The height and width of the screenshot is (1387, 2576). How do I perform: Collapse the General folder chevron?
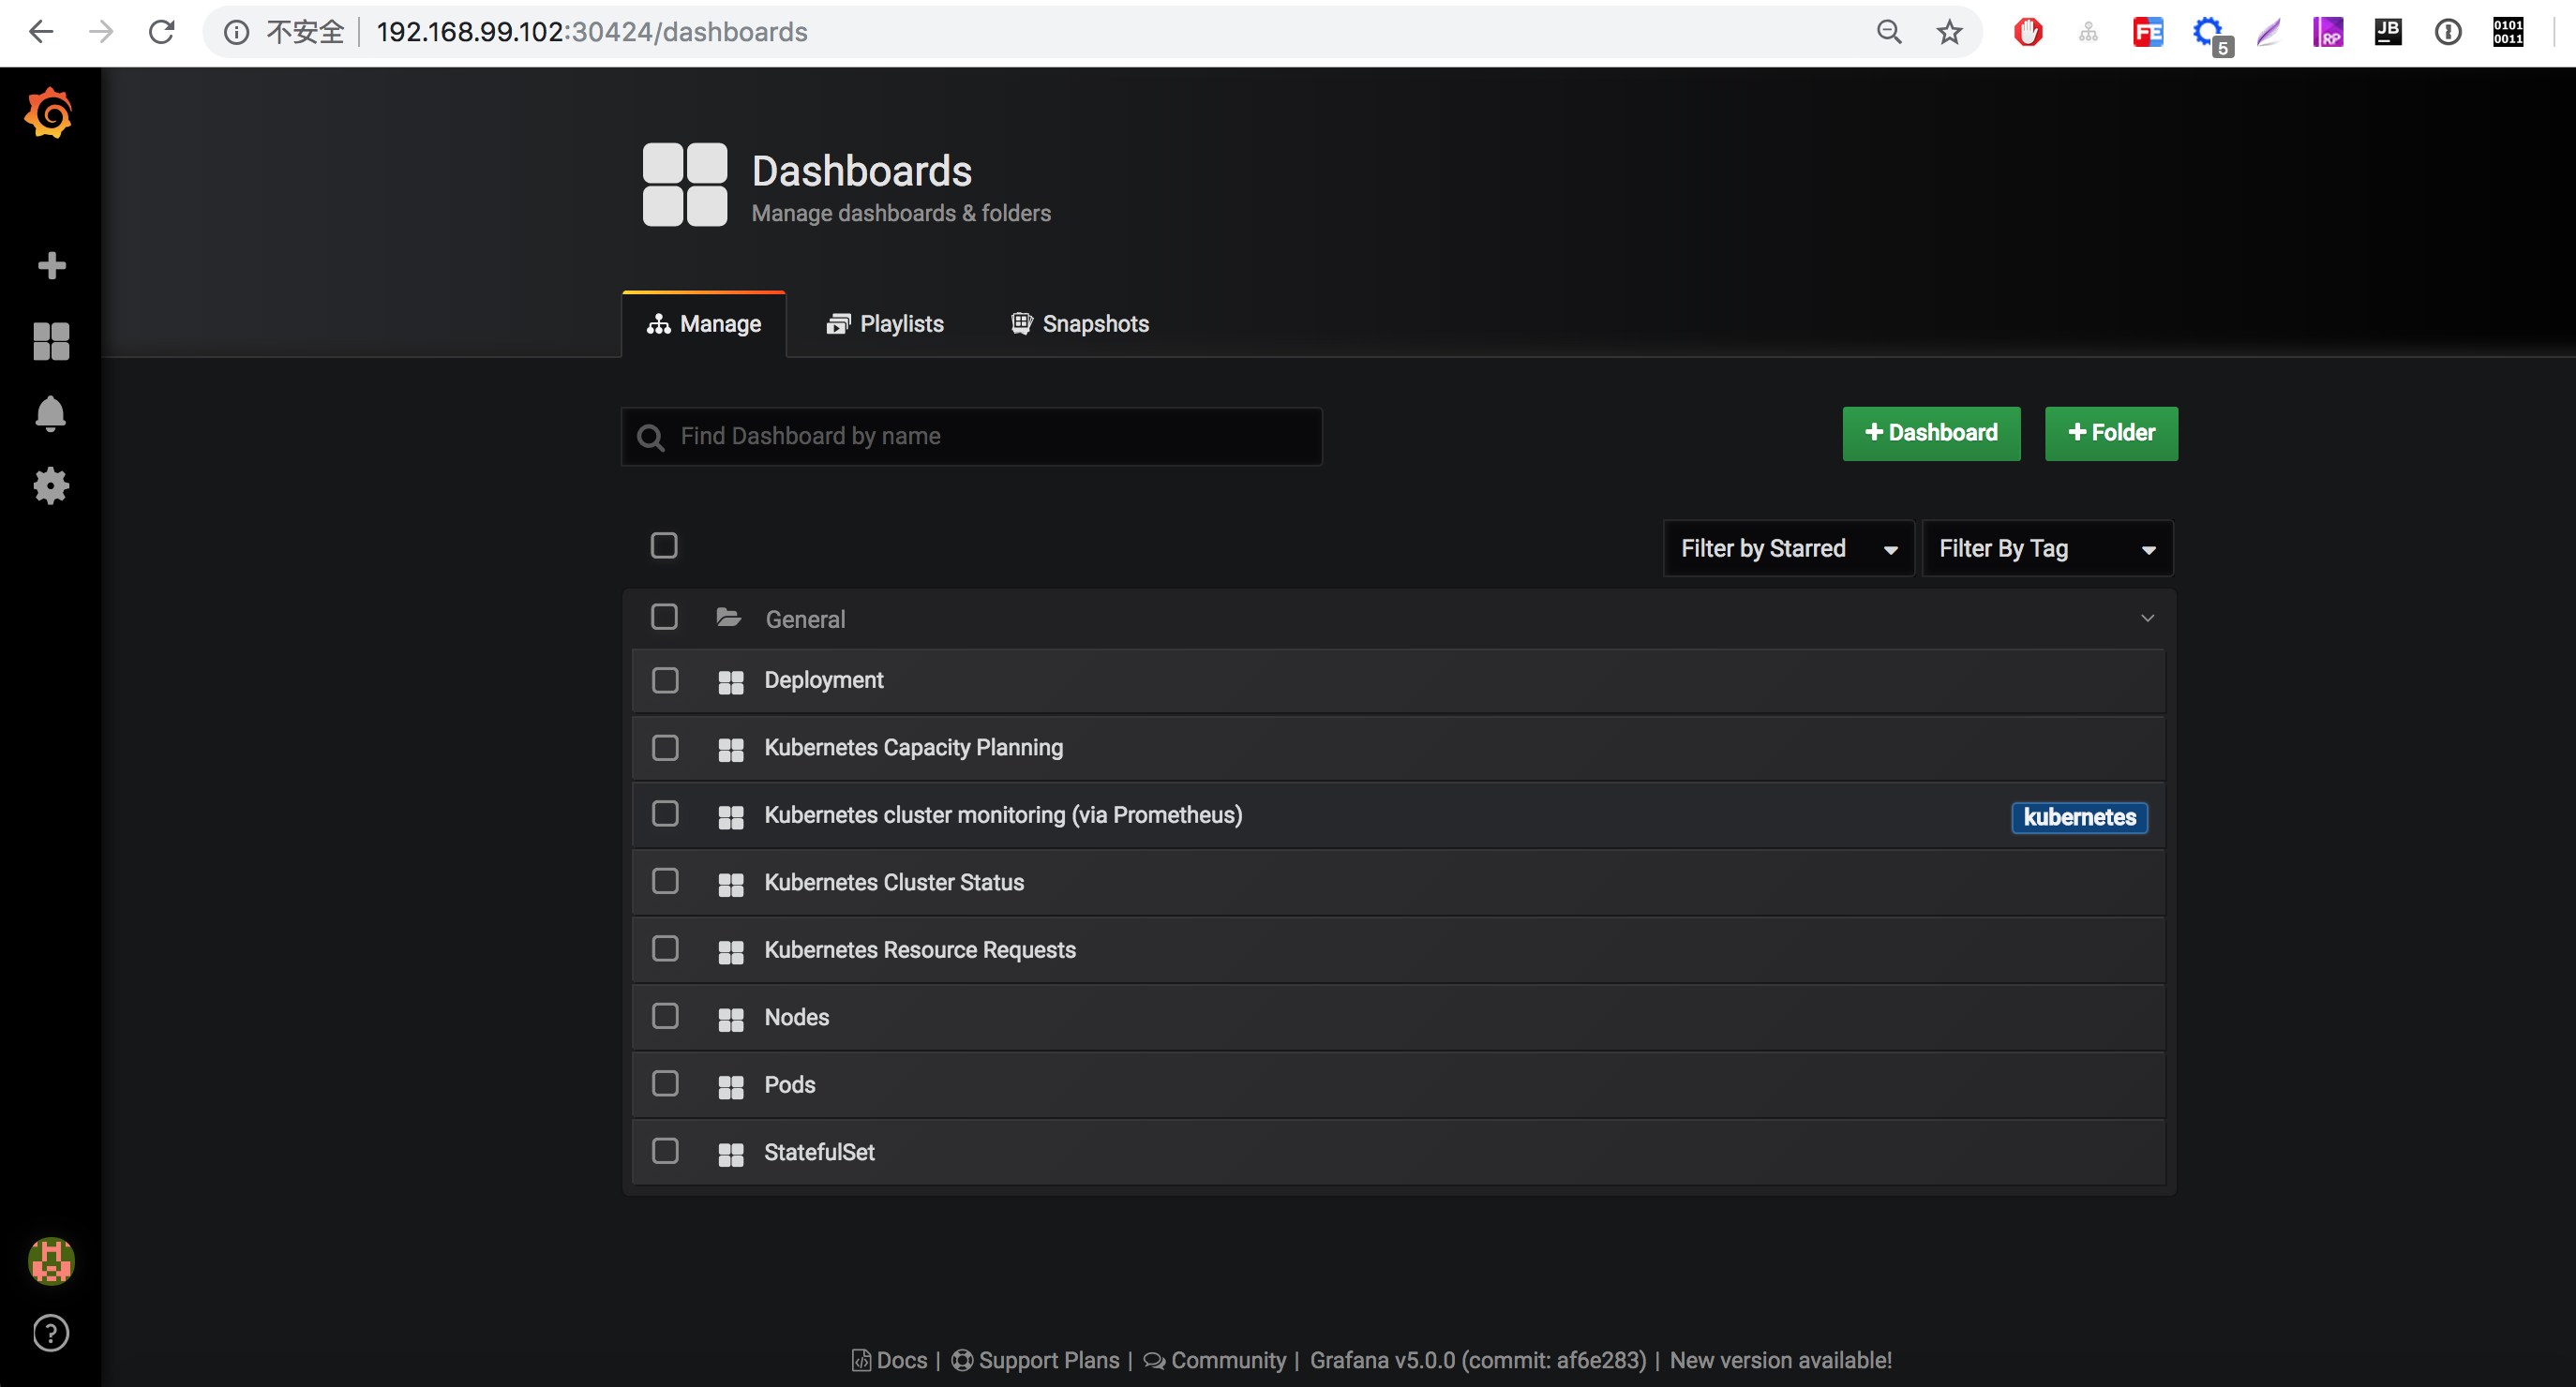point(2147,618)
